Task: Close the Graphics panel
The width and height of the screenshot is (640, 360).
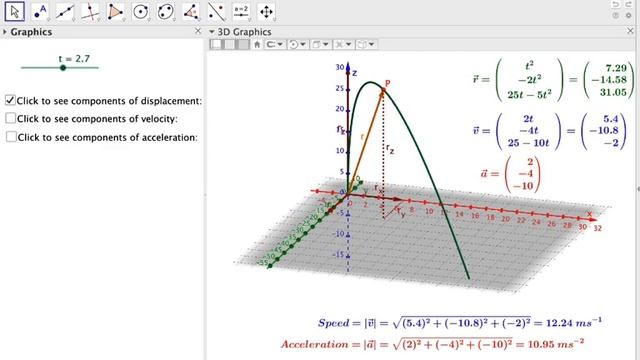Action: [x=198, y=31]
